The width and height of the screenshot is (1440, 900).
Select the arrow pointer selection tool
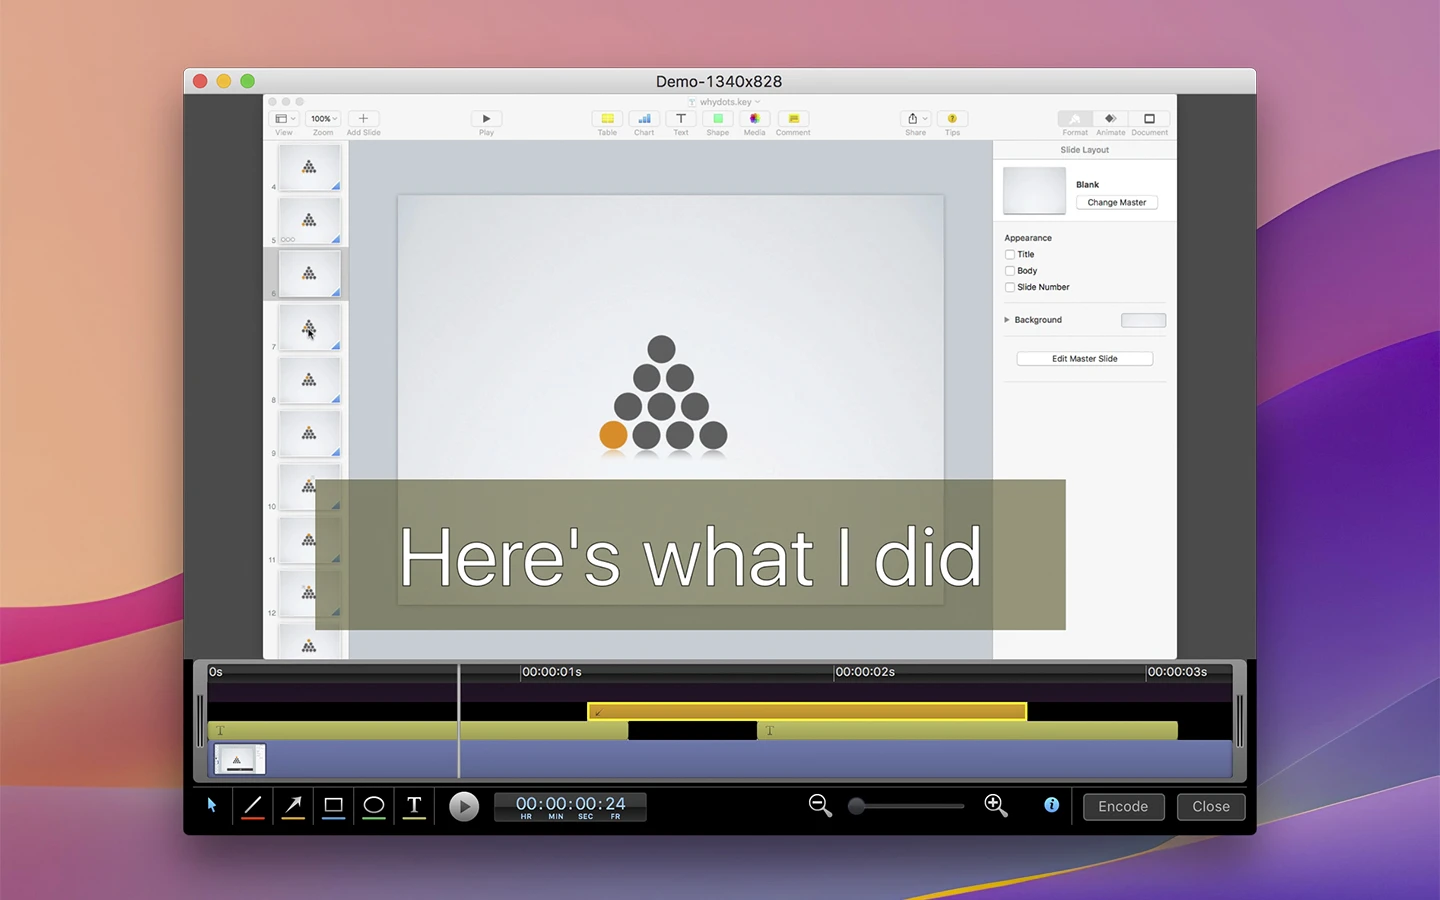212,805
